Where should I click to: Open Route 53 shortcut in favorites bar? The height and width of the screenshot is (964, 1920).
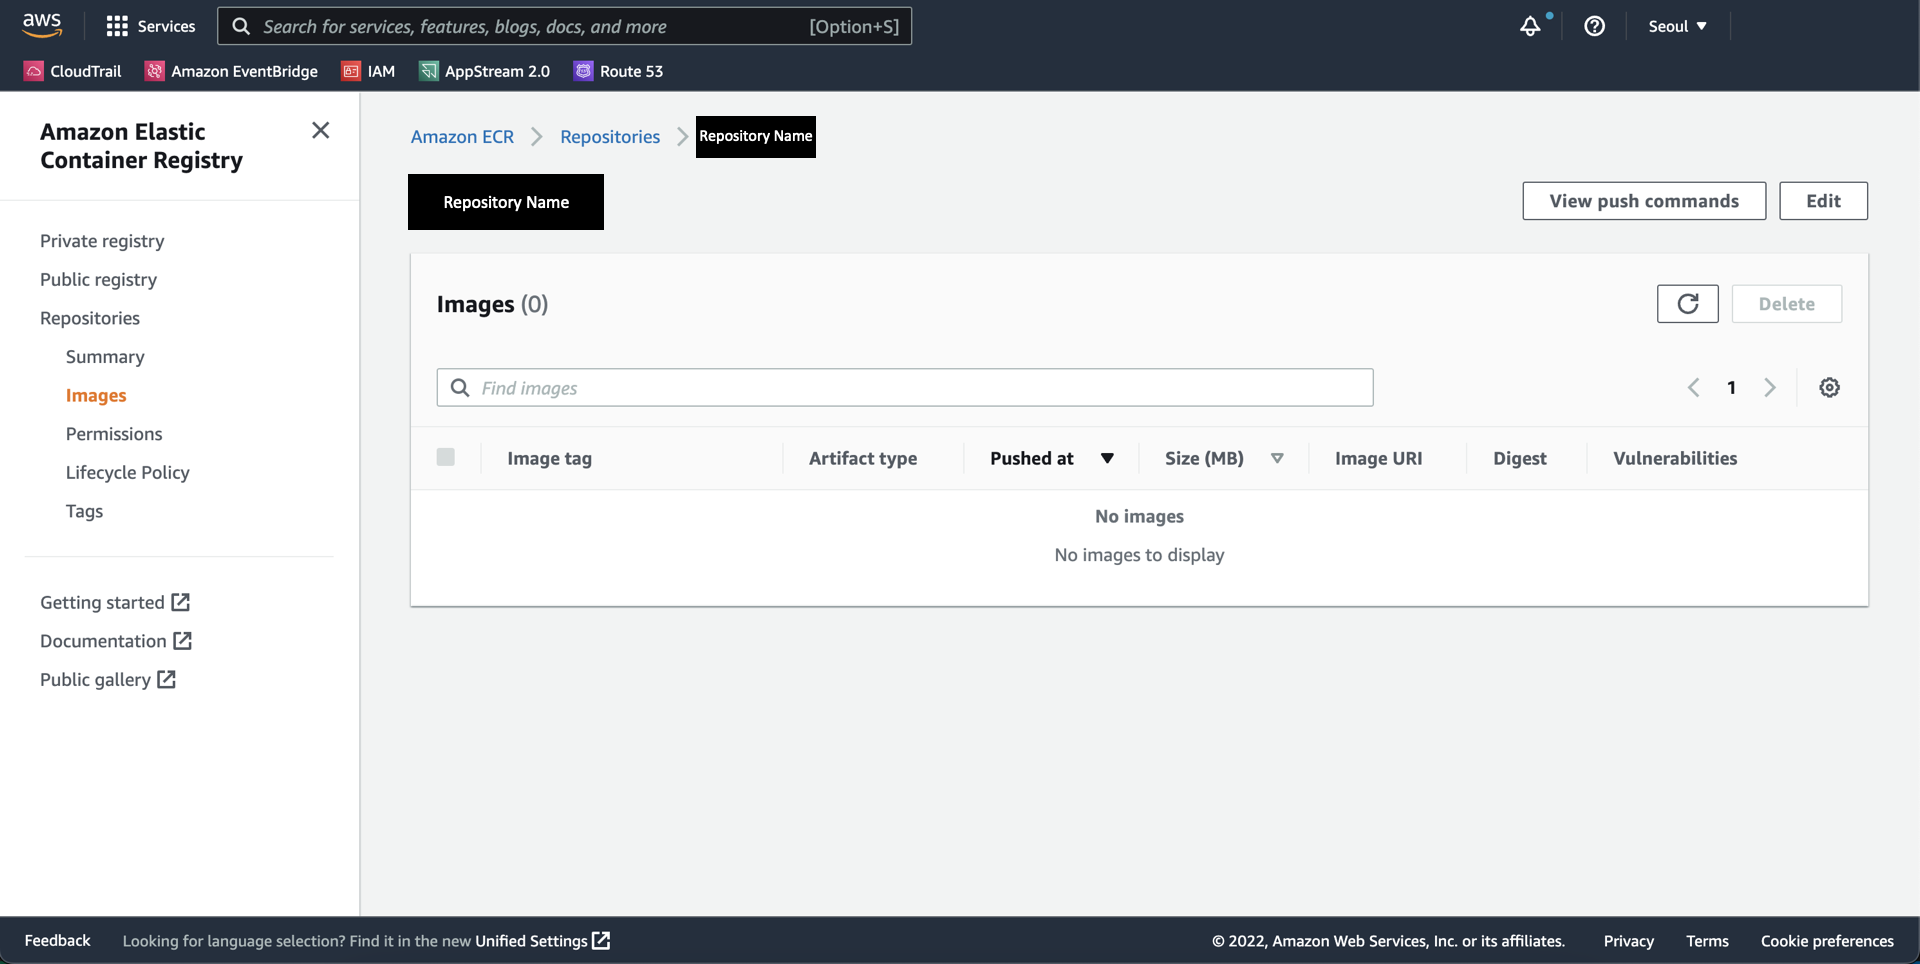(x=618, y=71)
